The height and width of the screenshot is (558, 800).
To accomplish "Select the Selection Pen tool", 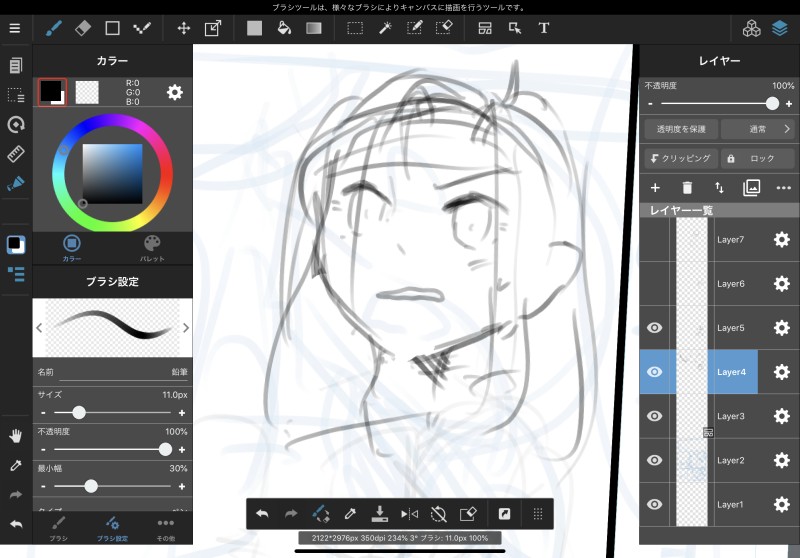I will 414,28.
